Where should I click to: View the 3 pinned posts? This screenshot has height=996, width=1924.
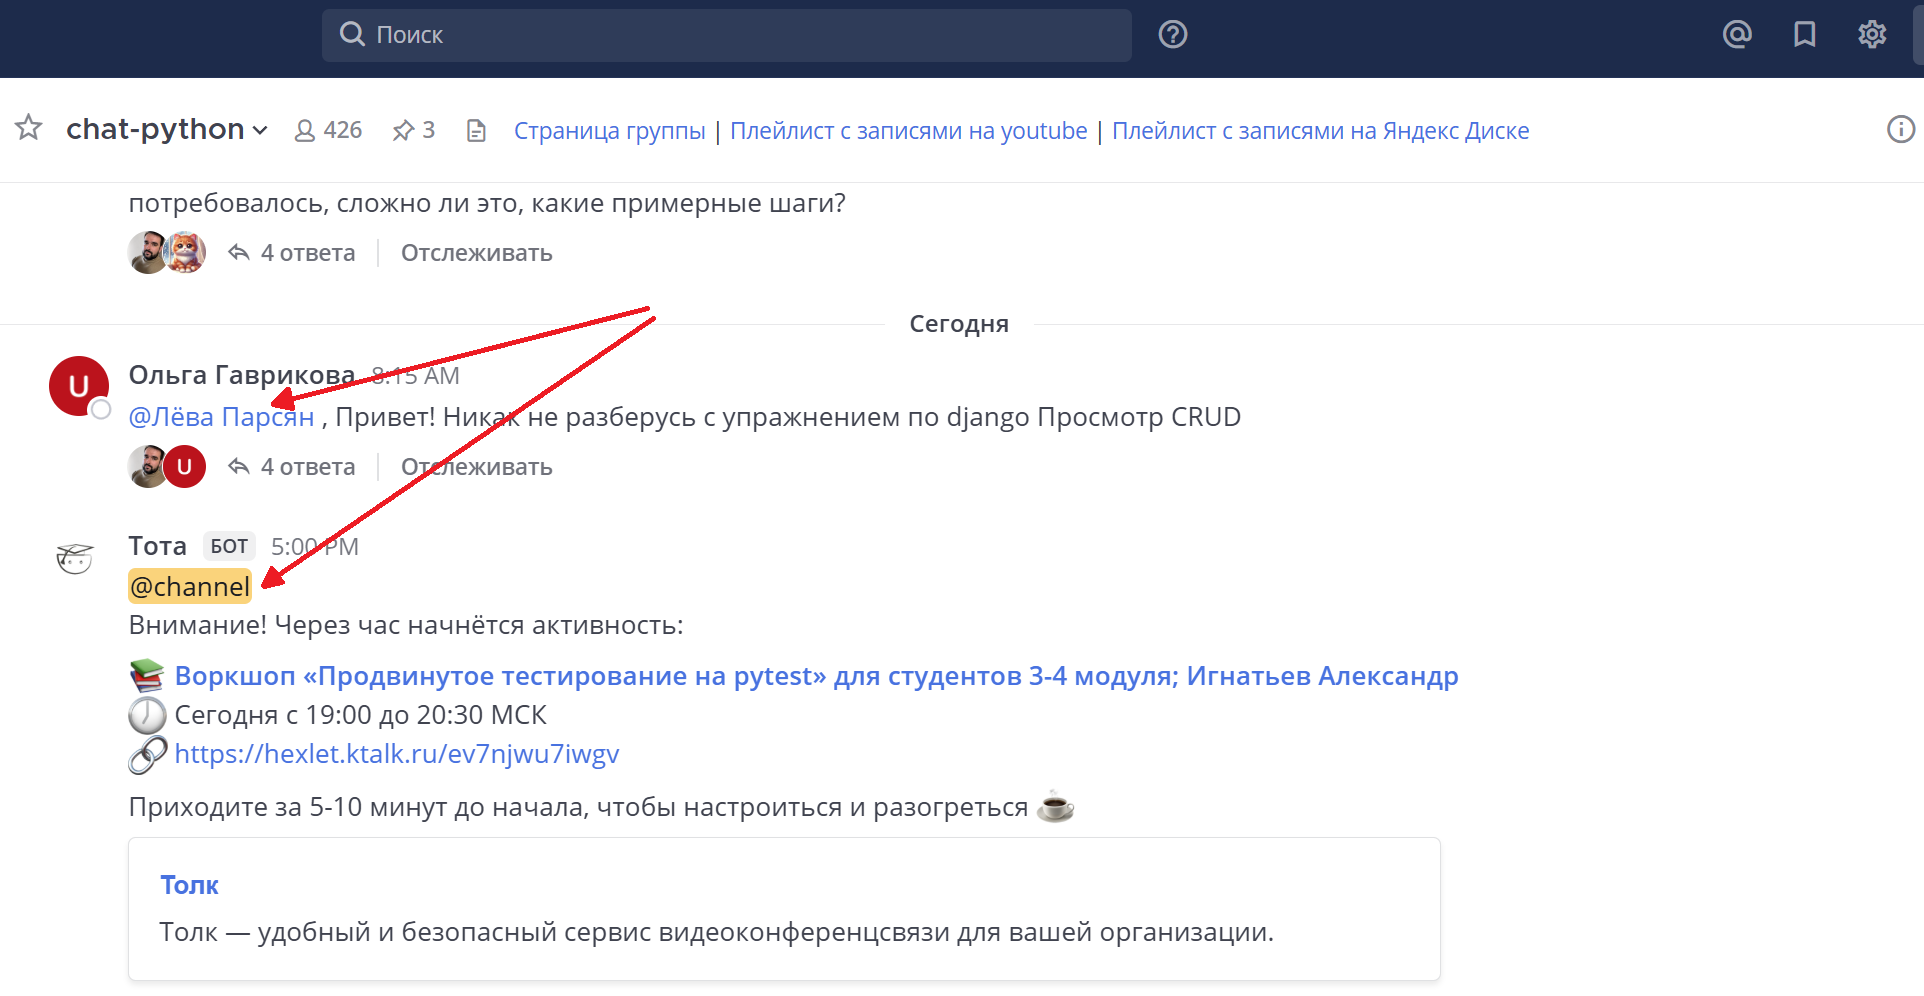(x=414, y=131)
